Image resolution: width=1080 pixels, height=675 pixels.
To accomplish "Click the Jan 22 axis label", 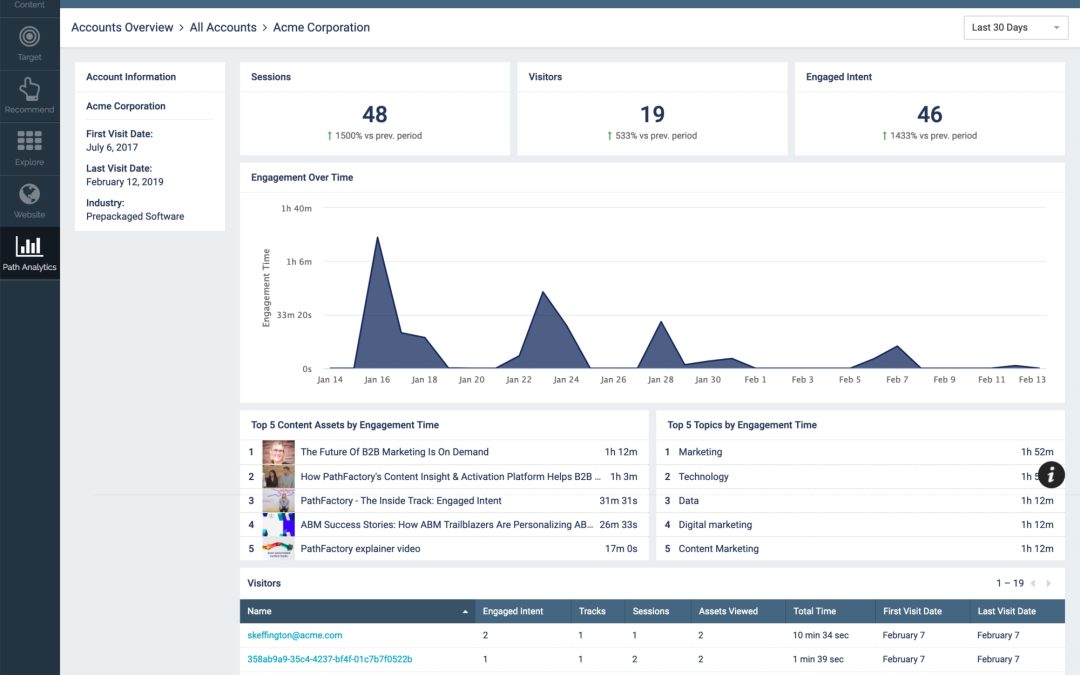I will point(519,380).
